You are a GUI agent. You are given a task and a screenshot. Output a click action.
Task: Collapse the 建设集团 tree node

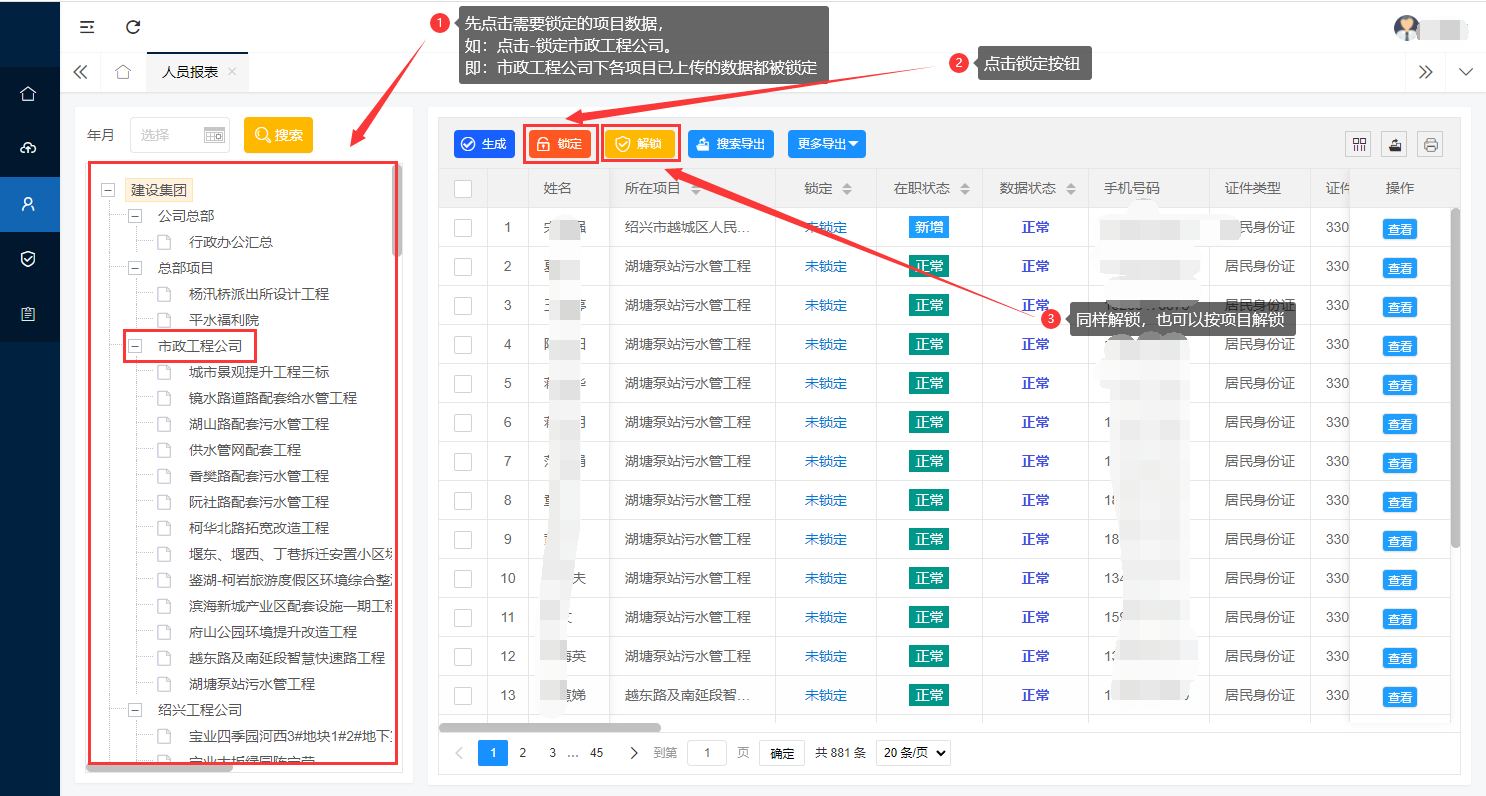(x=108, y=190)
